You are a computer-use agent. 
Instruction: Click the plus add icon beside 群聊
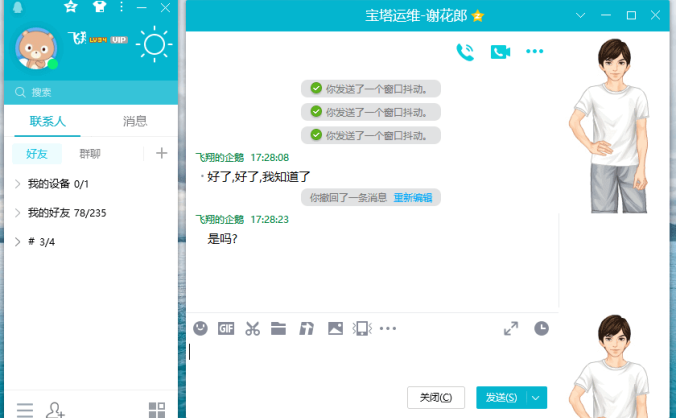[162, 153]
